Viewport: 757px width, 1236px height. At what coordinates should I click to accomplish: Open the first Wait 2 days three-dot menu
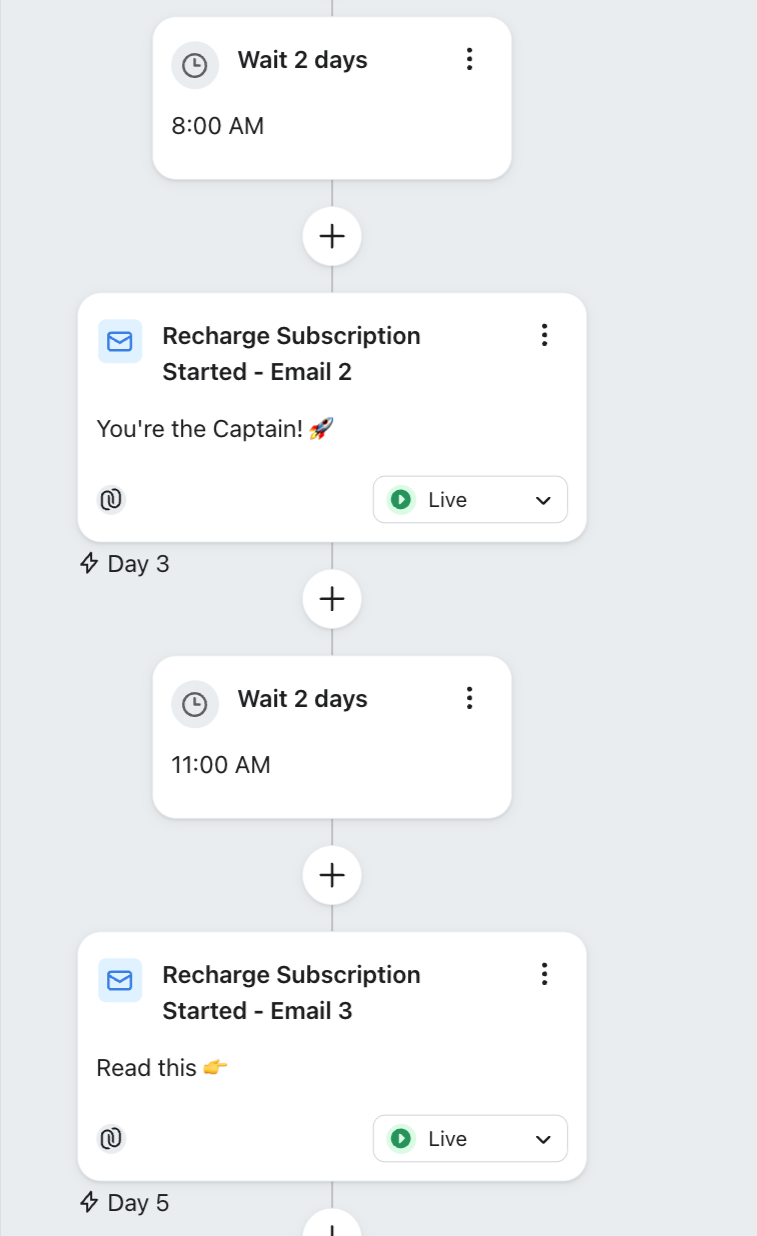click(x=469, y=60)
